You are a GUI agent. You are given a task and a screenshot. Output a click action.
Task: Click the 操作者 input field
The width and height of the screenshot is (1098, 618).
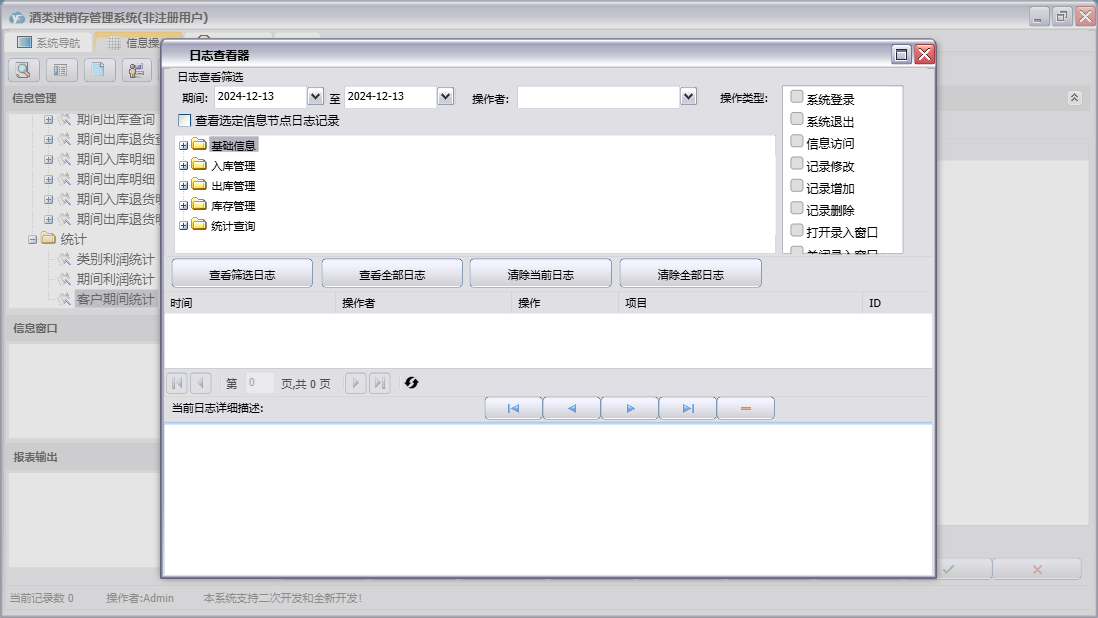point(599,97)
